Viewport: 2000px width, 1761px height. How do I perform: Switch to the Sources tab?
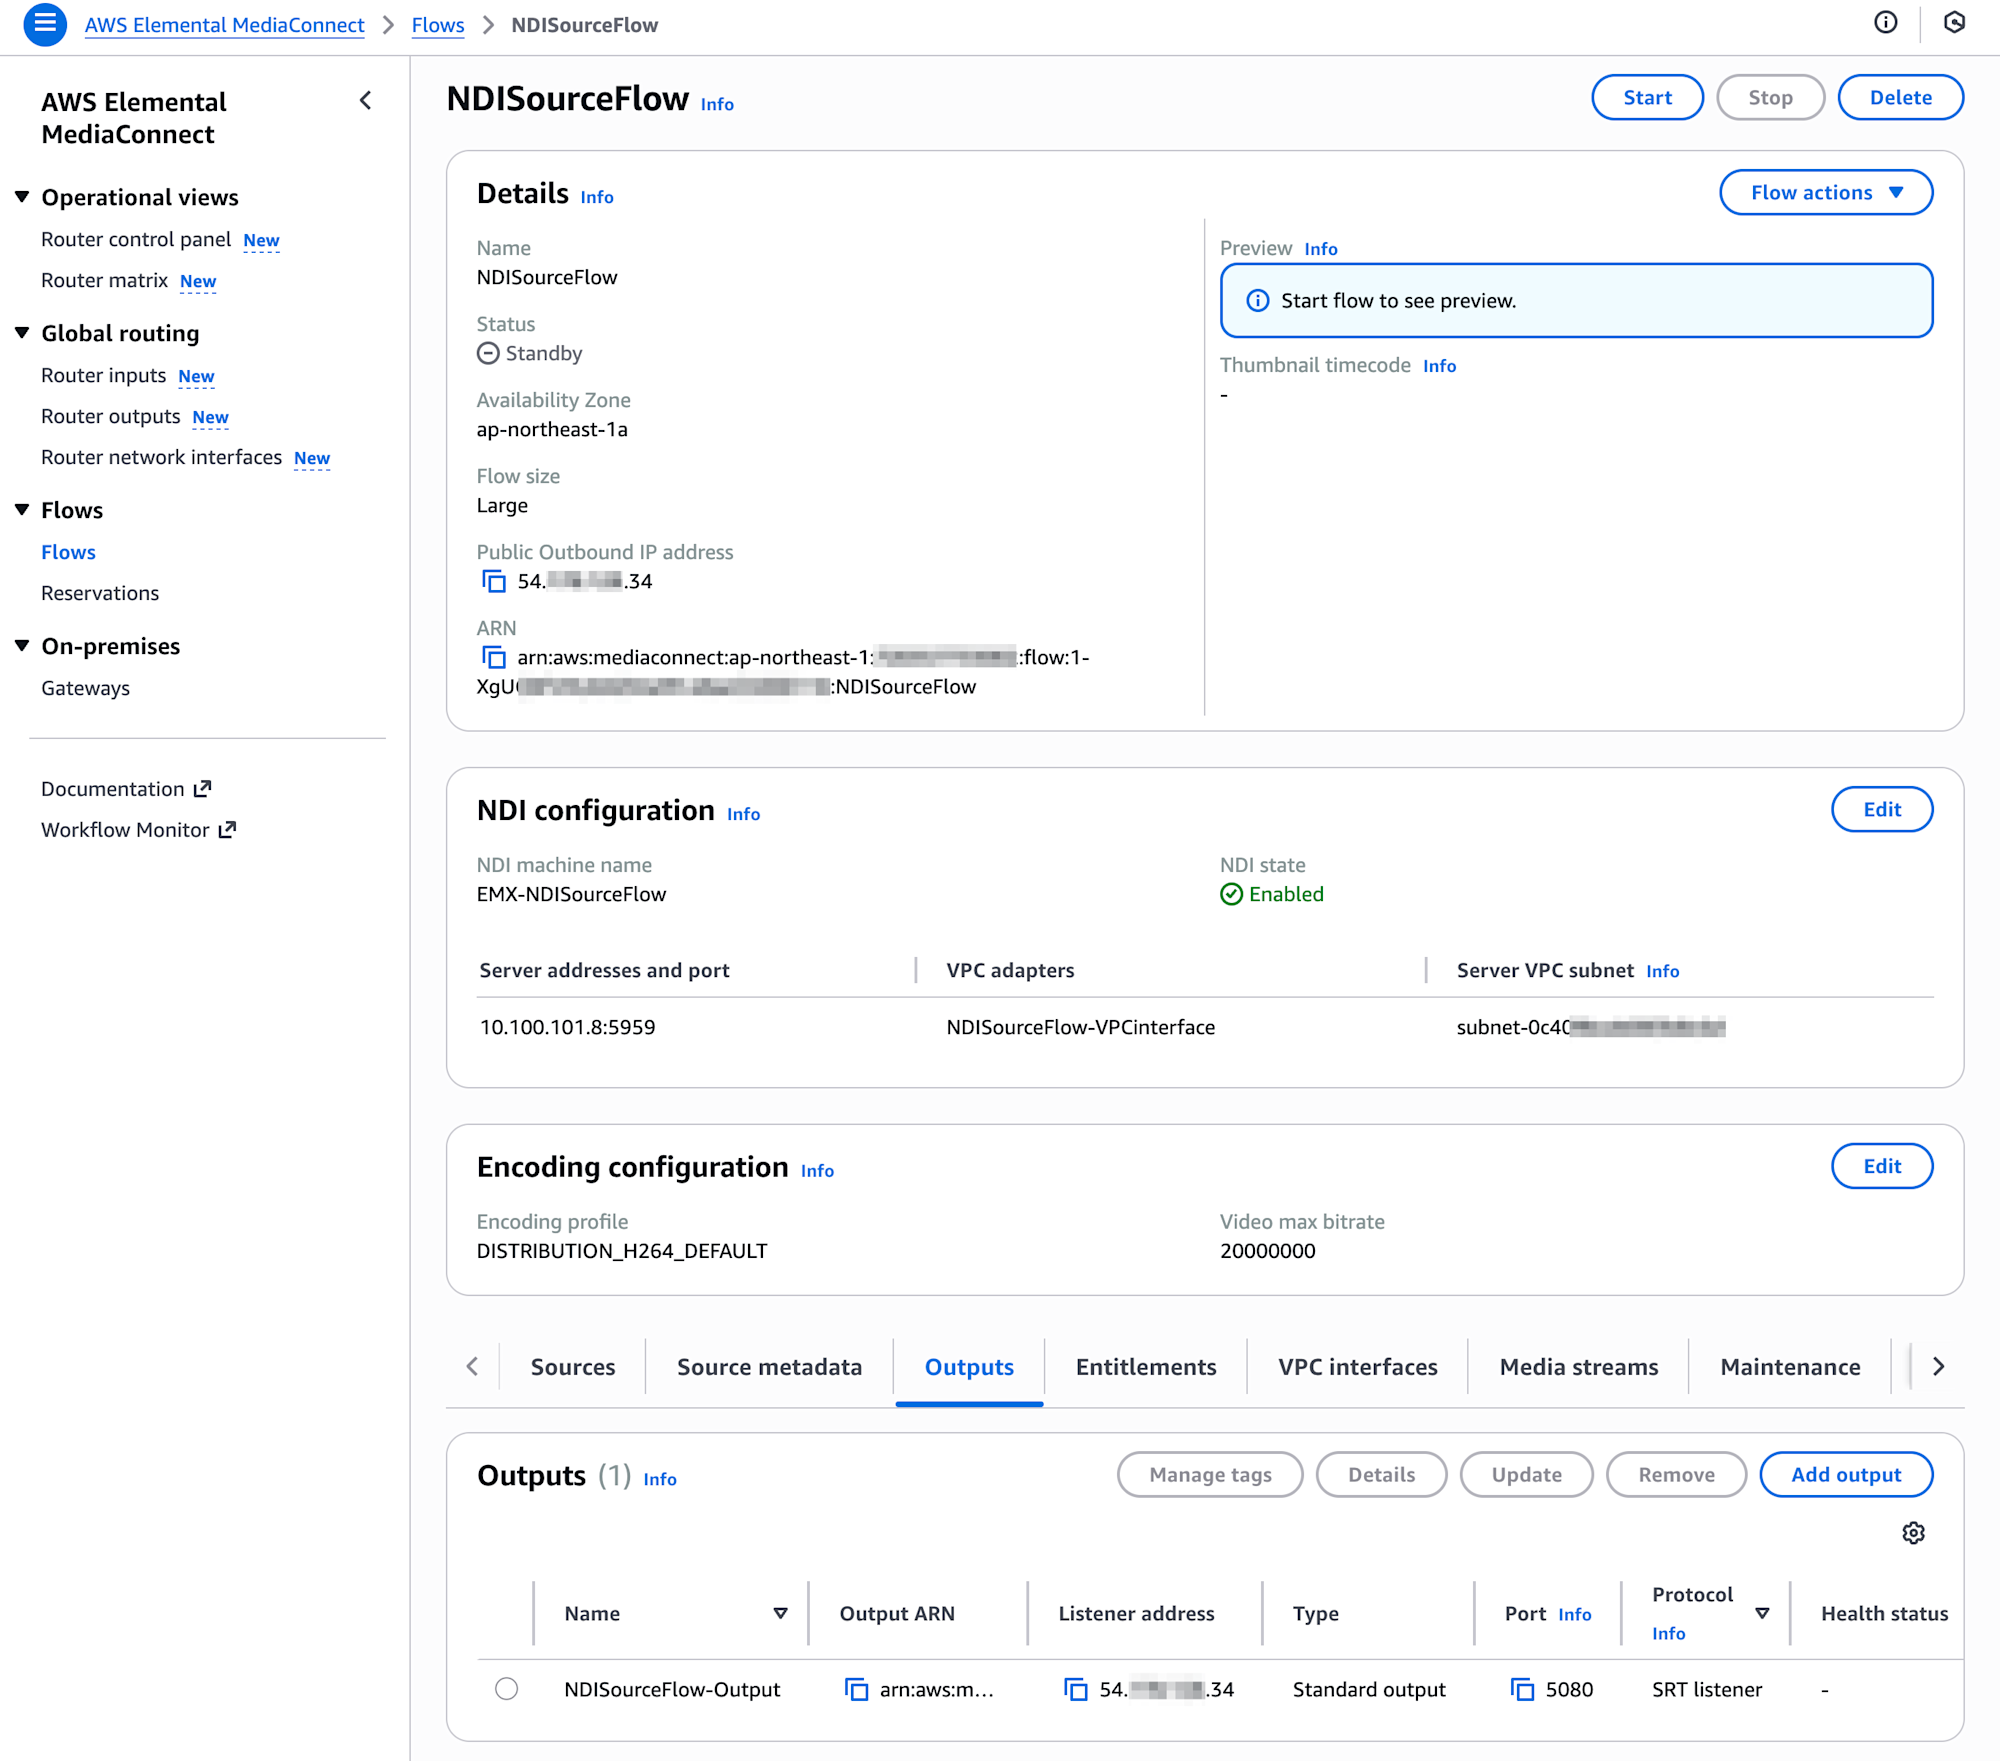click(572, 1367)
